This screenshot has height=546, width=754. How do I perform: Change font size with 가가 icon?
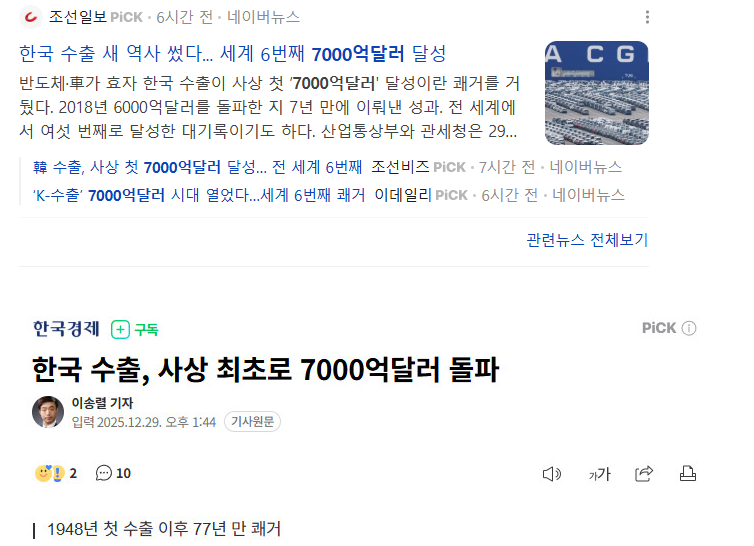click(x=599, y=474)
